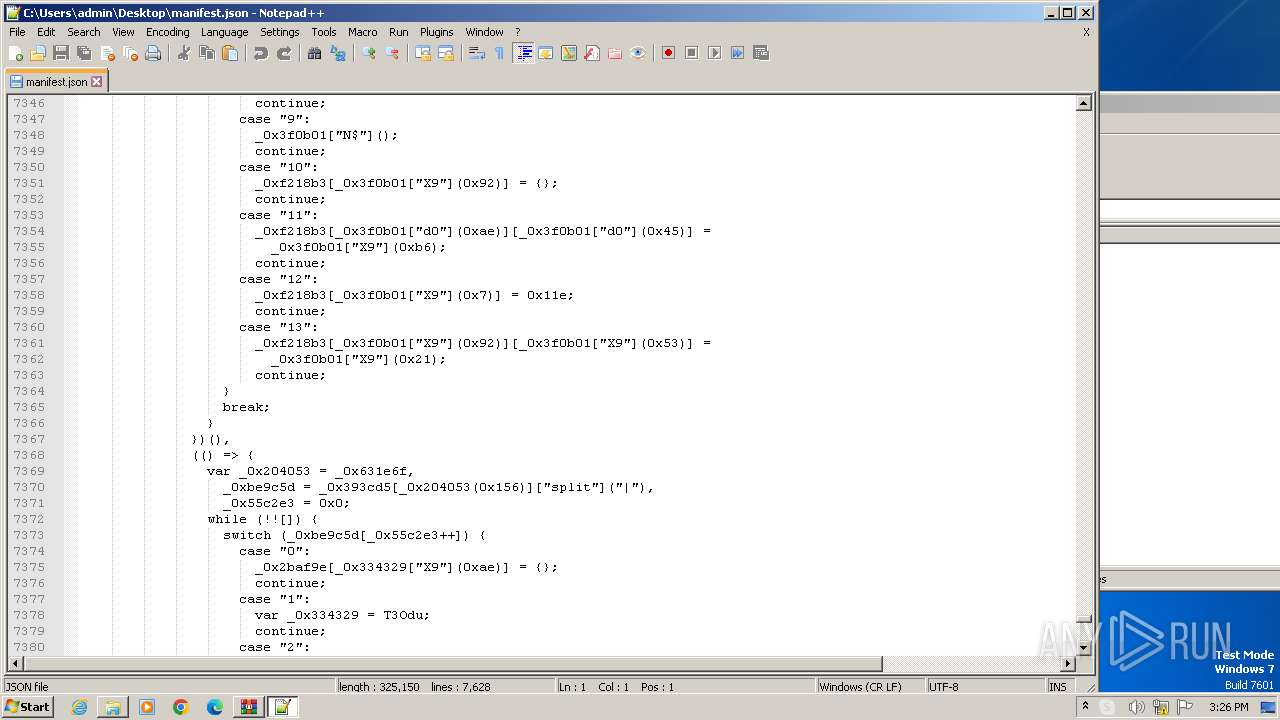Toggle show all characters
Viewport: 1280px width, 720px height.
click(x=500, y=53)
